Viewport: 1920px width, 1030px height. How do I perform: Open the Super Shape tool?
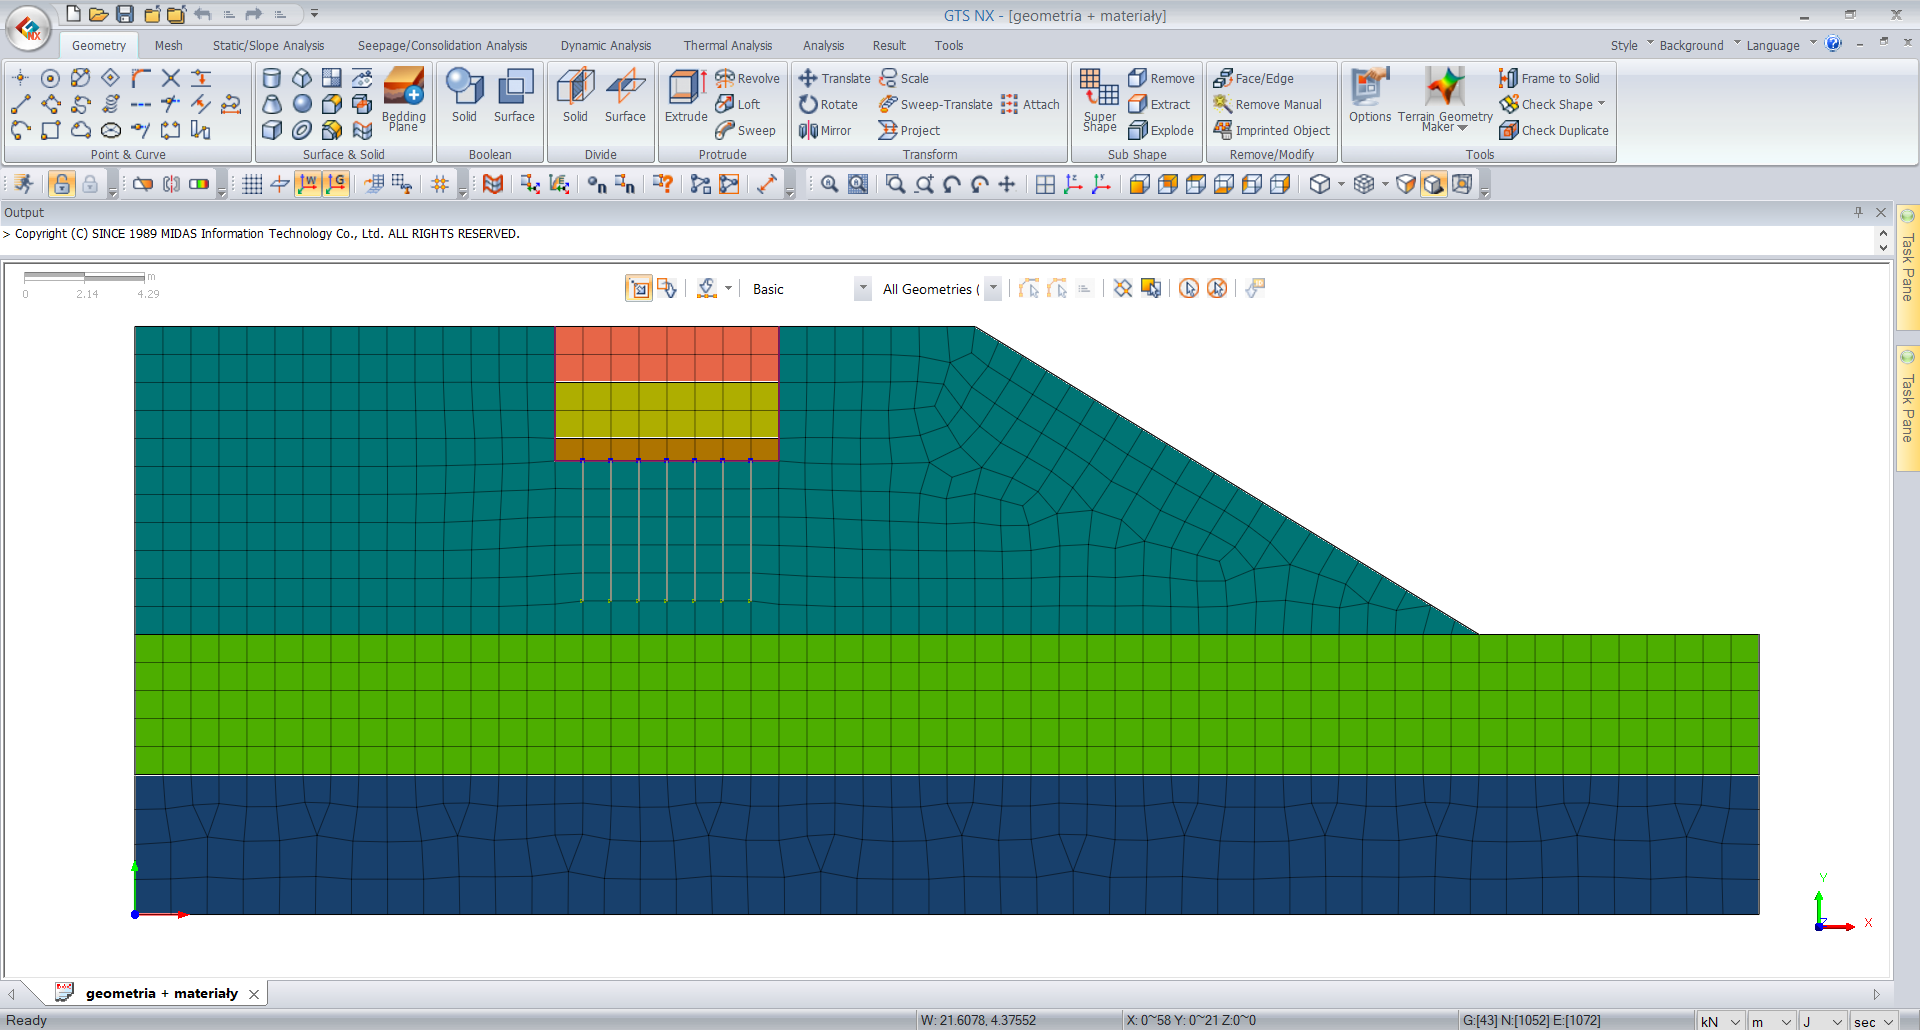click(x=1099, y=99)
